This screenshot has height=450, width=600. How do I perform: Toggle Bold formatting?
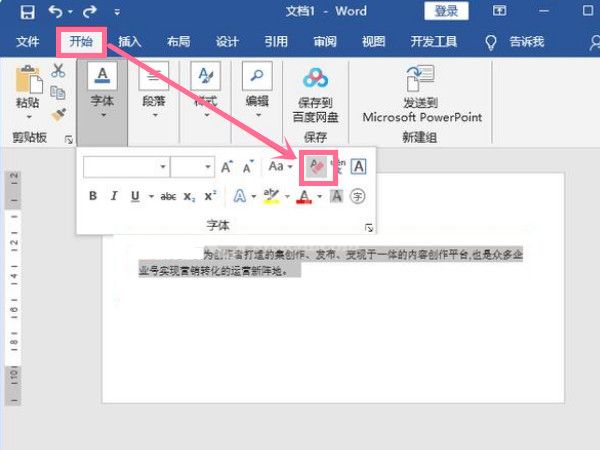(x=93, y=196)
